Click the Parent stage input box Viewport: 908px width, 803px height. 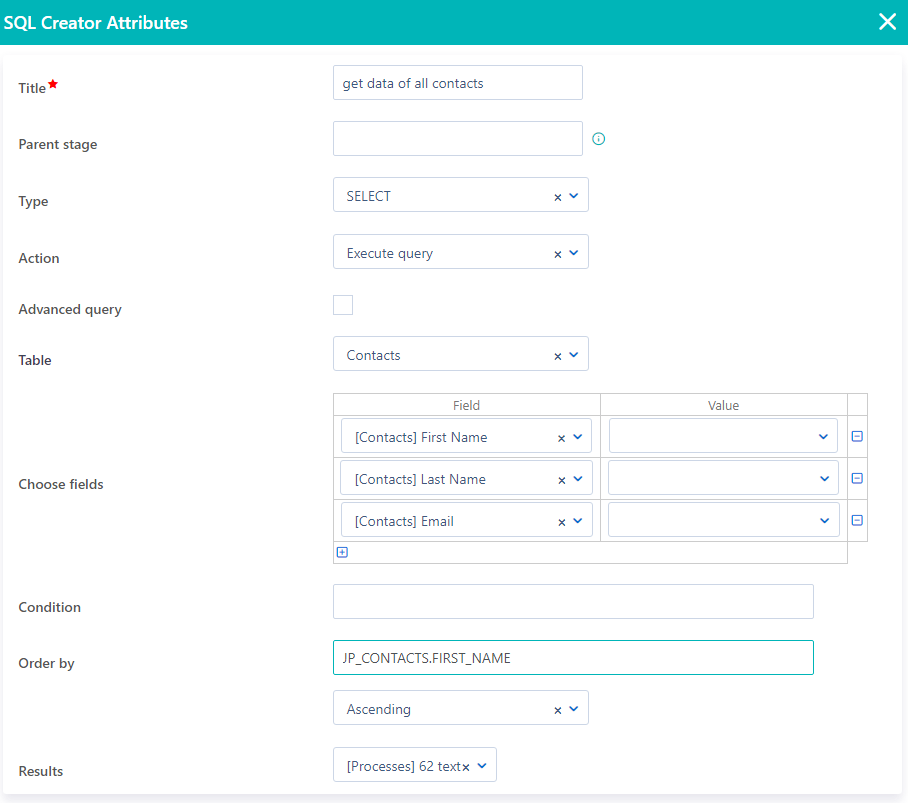(x=457, y=138)
